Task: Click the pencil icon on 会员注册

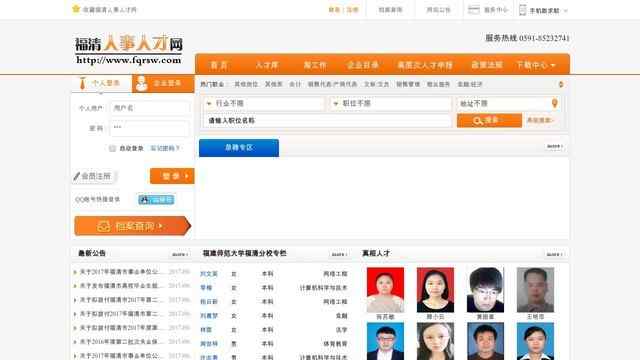Action: [x=76, y=176]
